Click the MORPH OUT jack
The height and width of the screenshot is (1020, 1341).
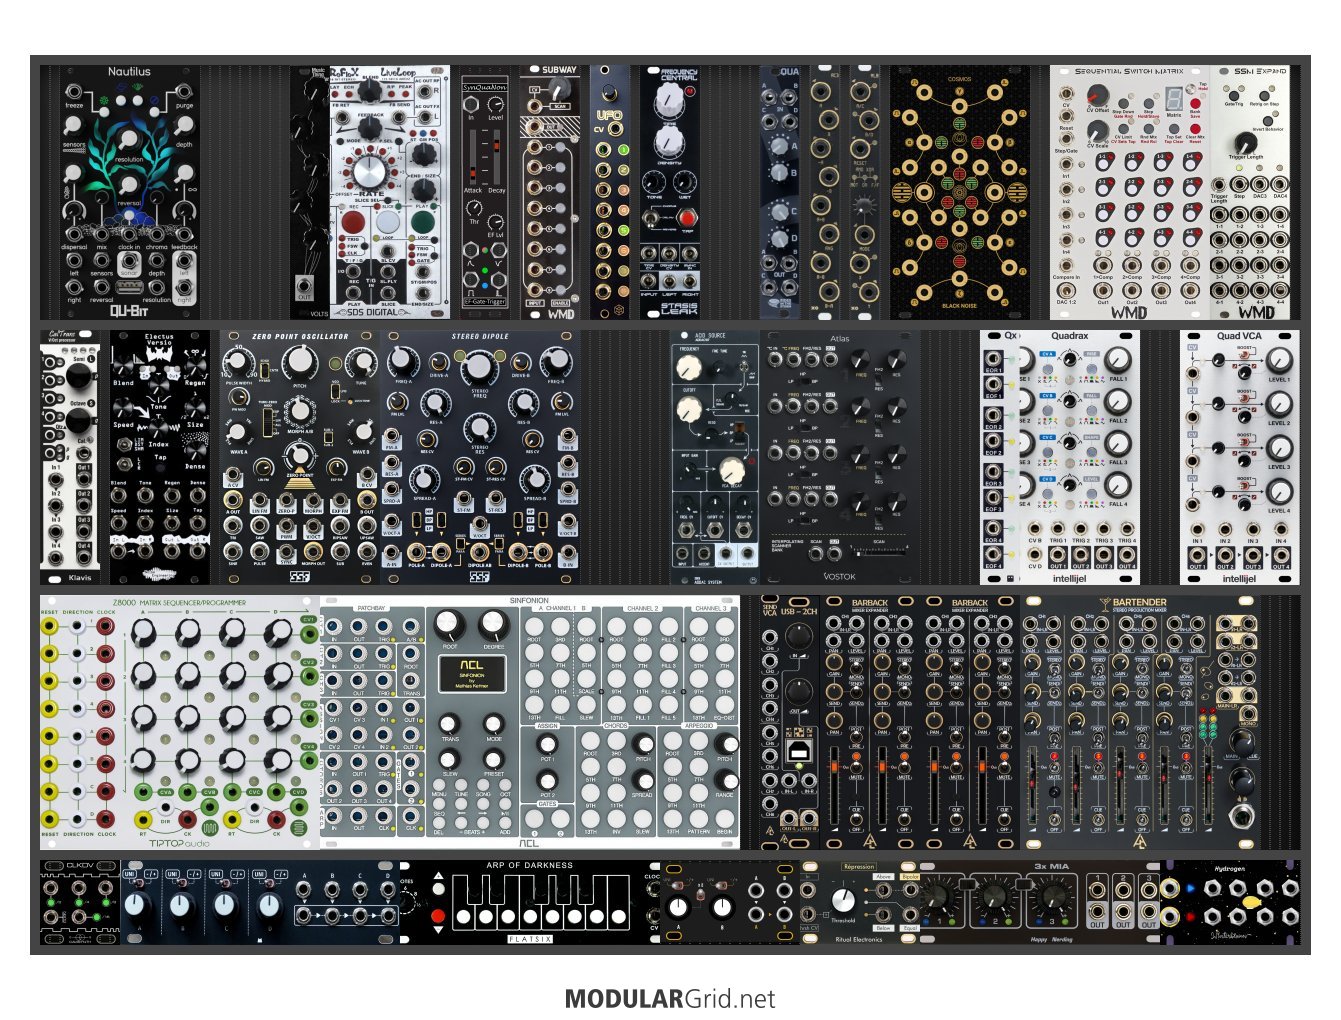tap(313, 552)
